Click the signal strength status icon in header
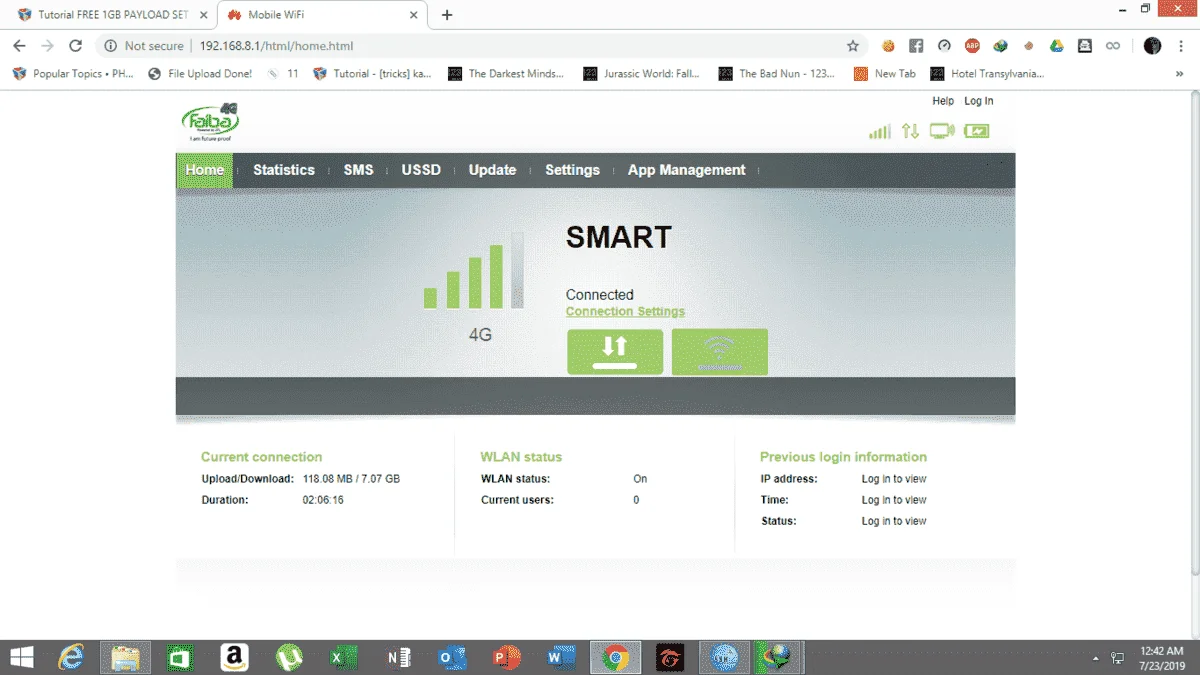The image size is (1200, 675). (x=880, y=131)
